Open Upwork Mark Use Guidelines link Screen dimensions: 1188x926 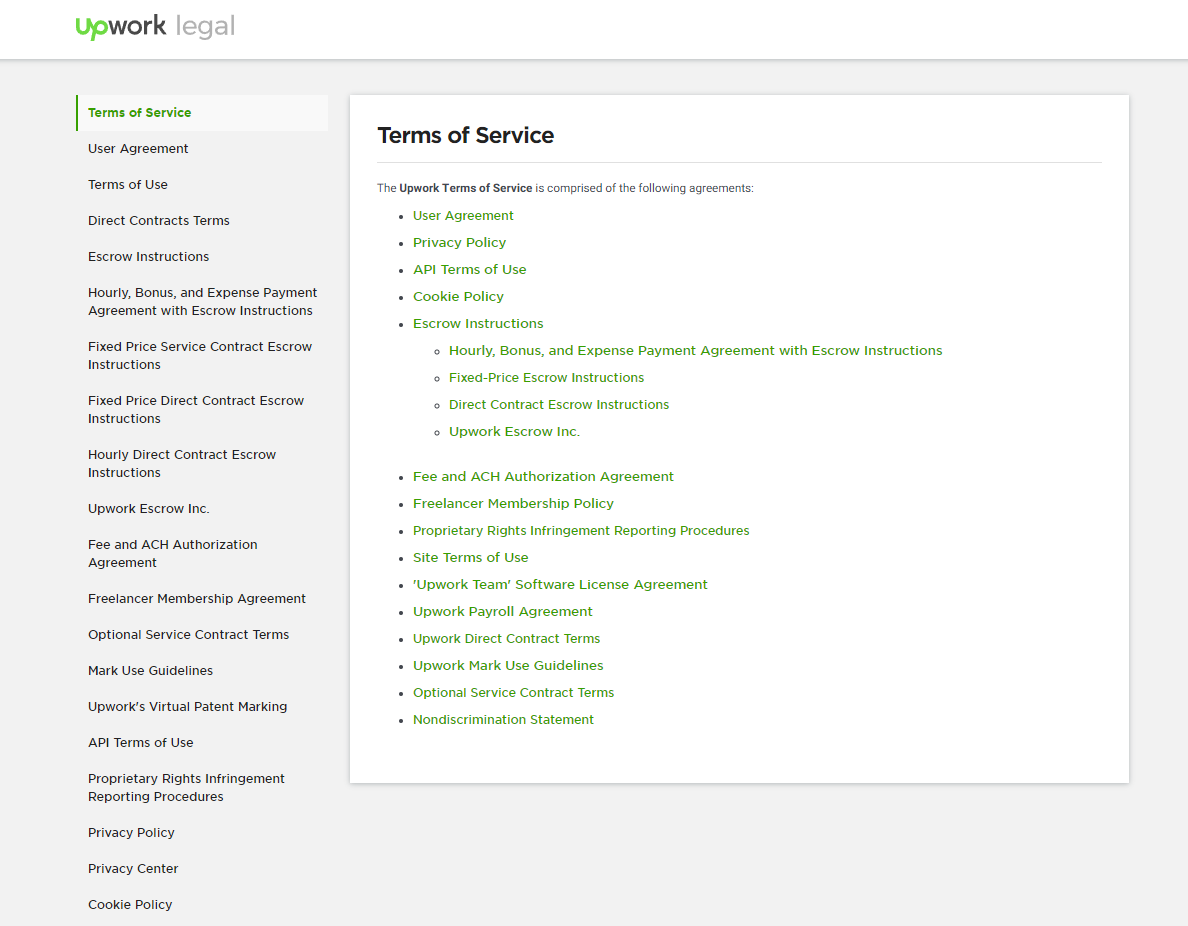pyautogui.click(x=508, y=666)
